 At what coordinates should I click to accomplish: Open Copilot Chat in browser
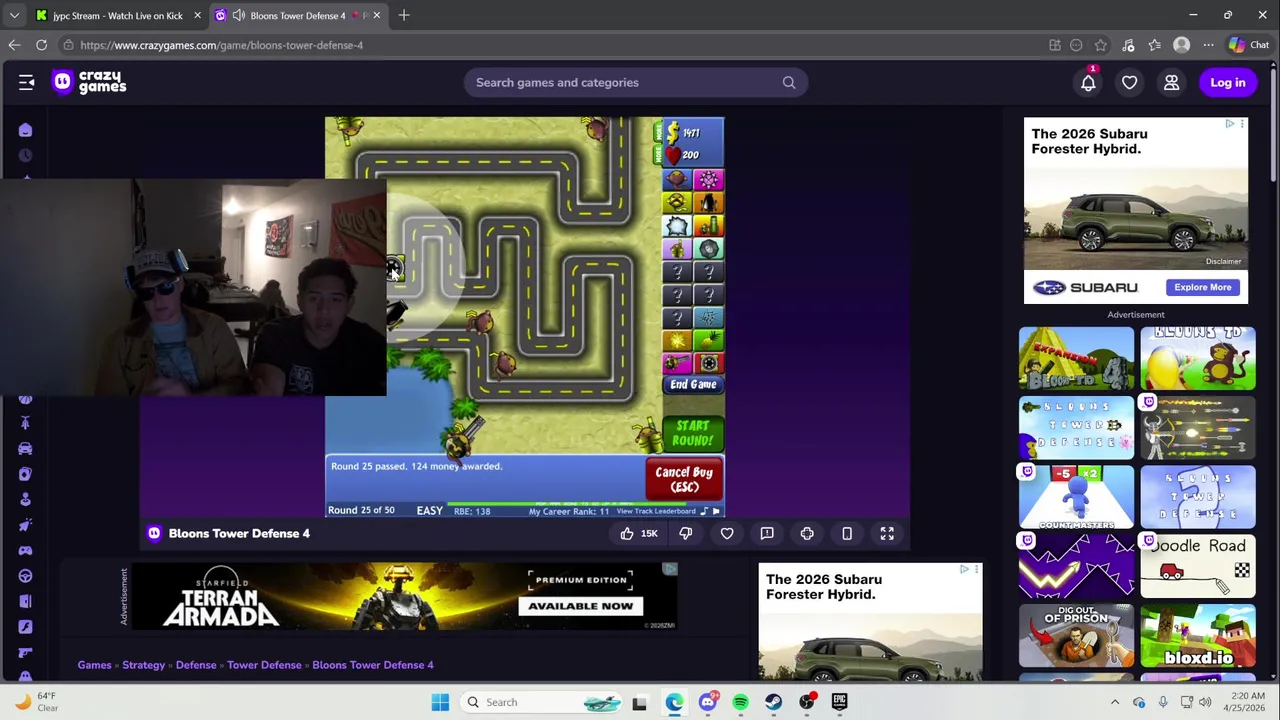tap(1248, 45)
